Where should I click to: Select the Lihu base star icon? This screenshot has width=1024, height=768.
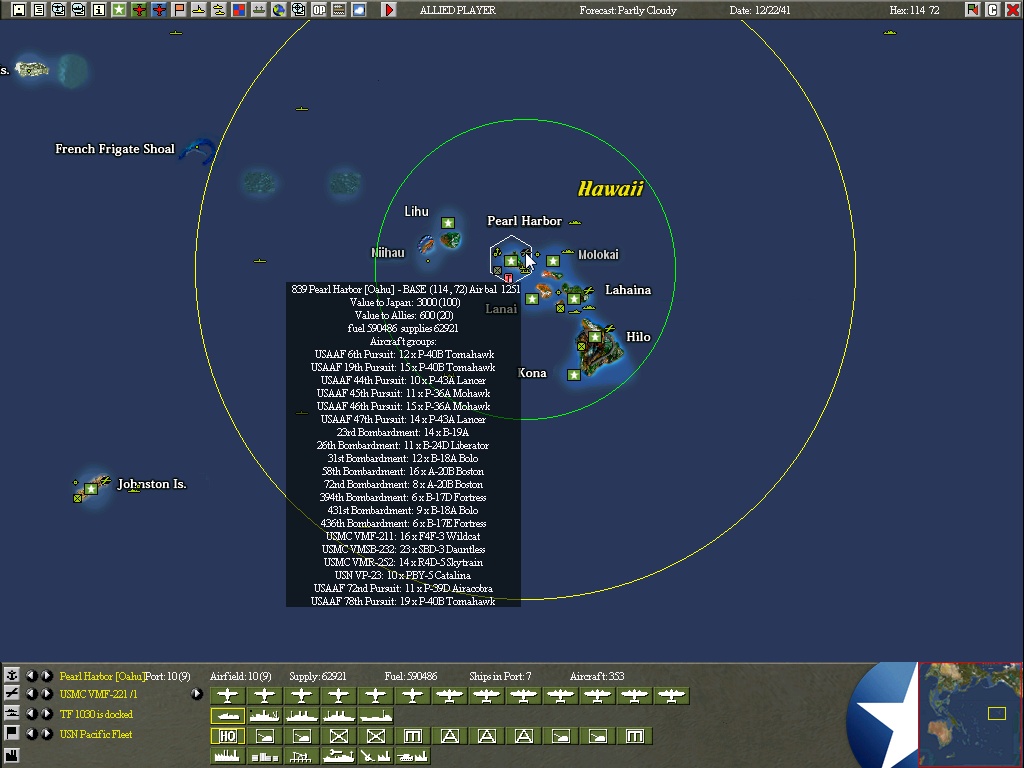tap(448, 223)
